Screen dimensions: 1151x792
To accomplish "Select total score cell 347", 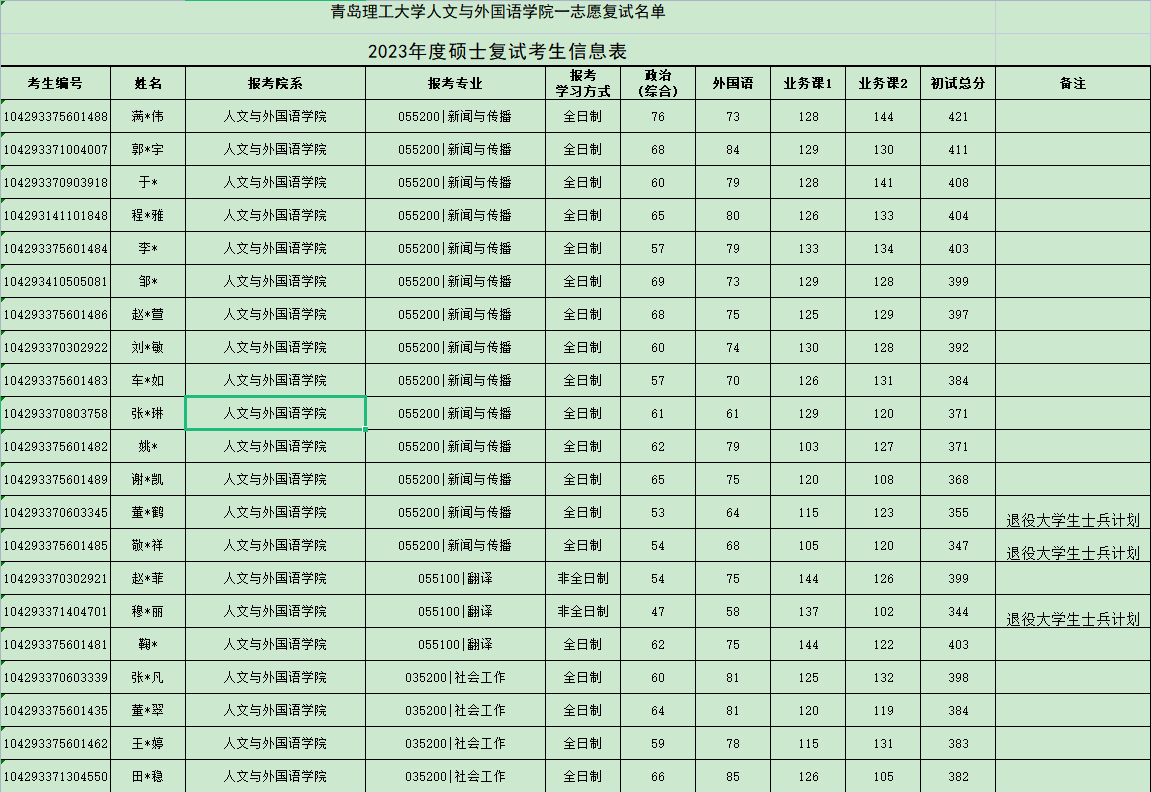I will coord(958,545).
